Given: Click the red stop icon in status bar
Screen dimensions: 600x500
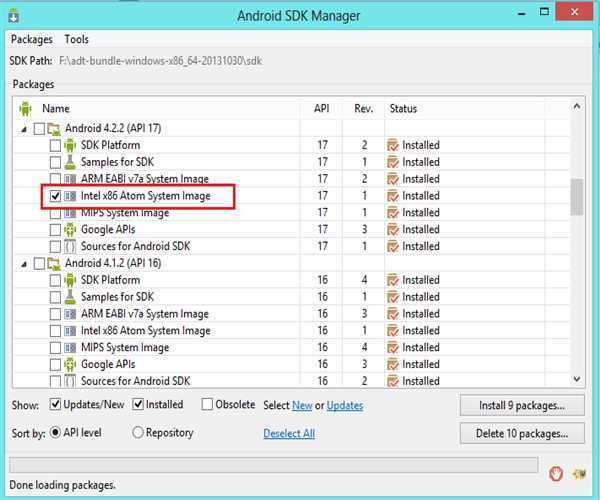Looking at the screenshot, I should click(556, 474).
